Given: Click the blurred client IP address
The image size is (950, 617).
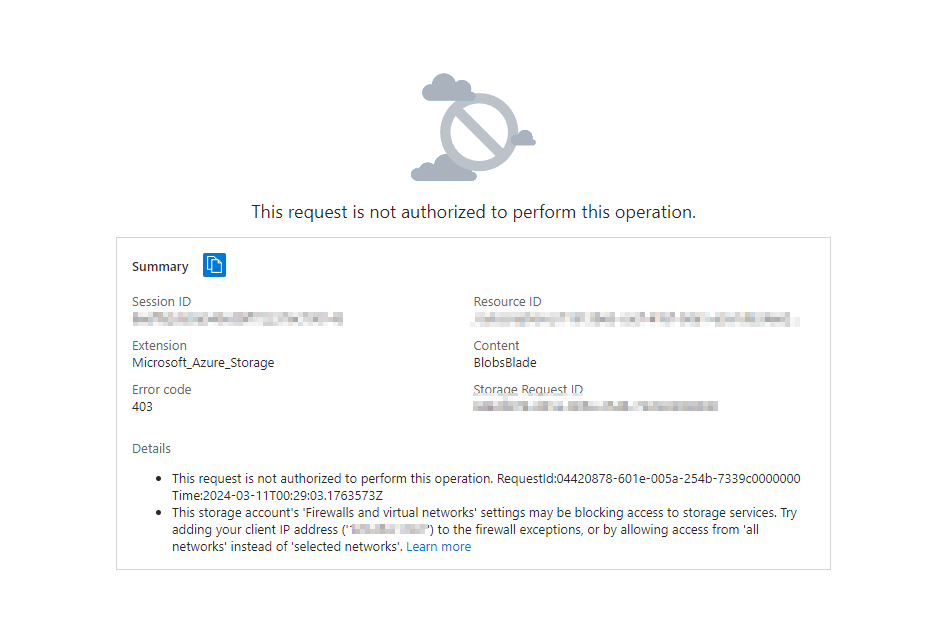Looking at the screenshot, I should click(x=389, y=530).
